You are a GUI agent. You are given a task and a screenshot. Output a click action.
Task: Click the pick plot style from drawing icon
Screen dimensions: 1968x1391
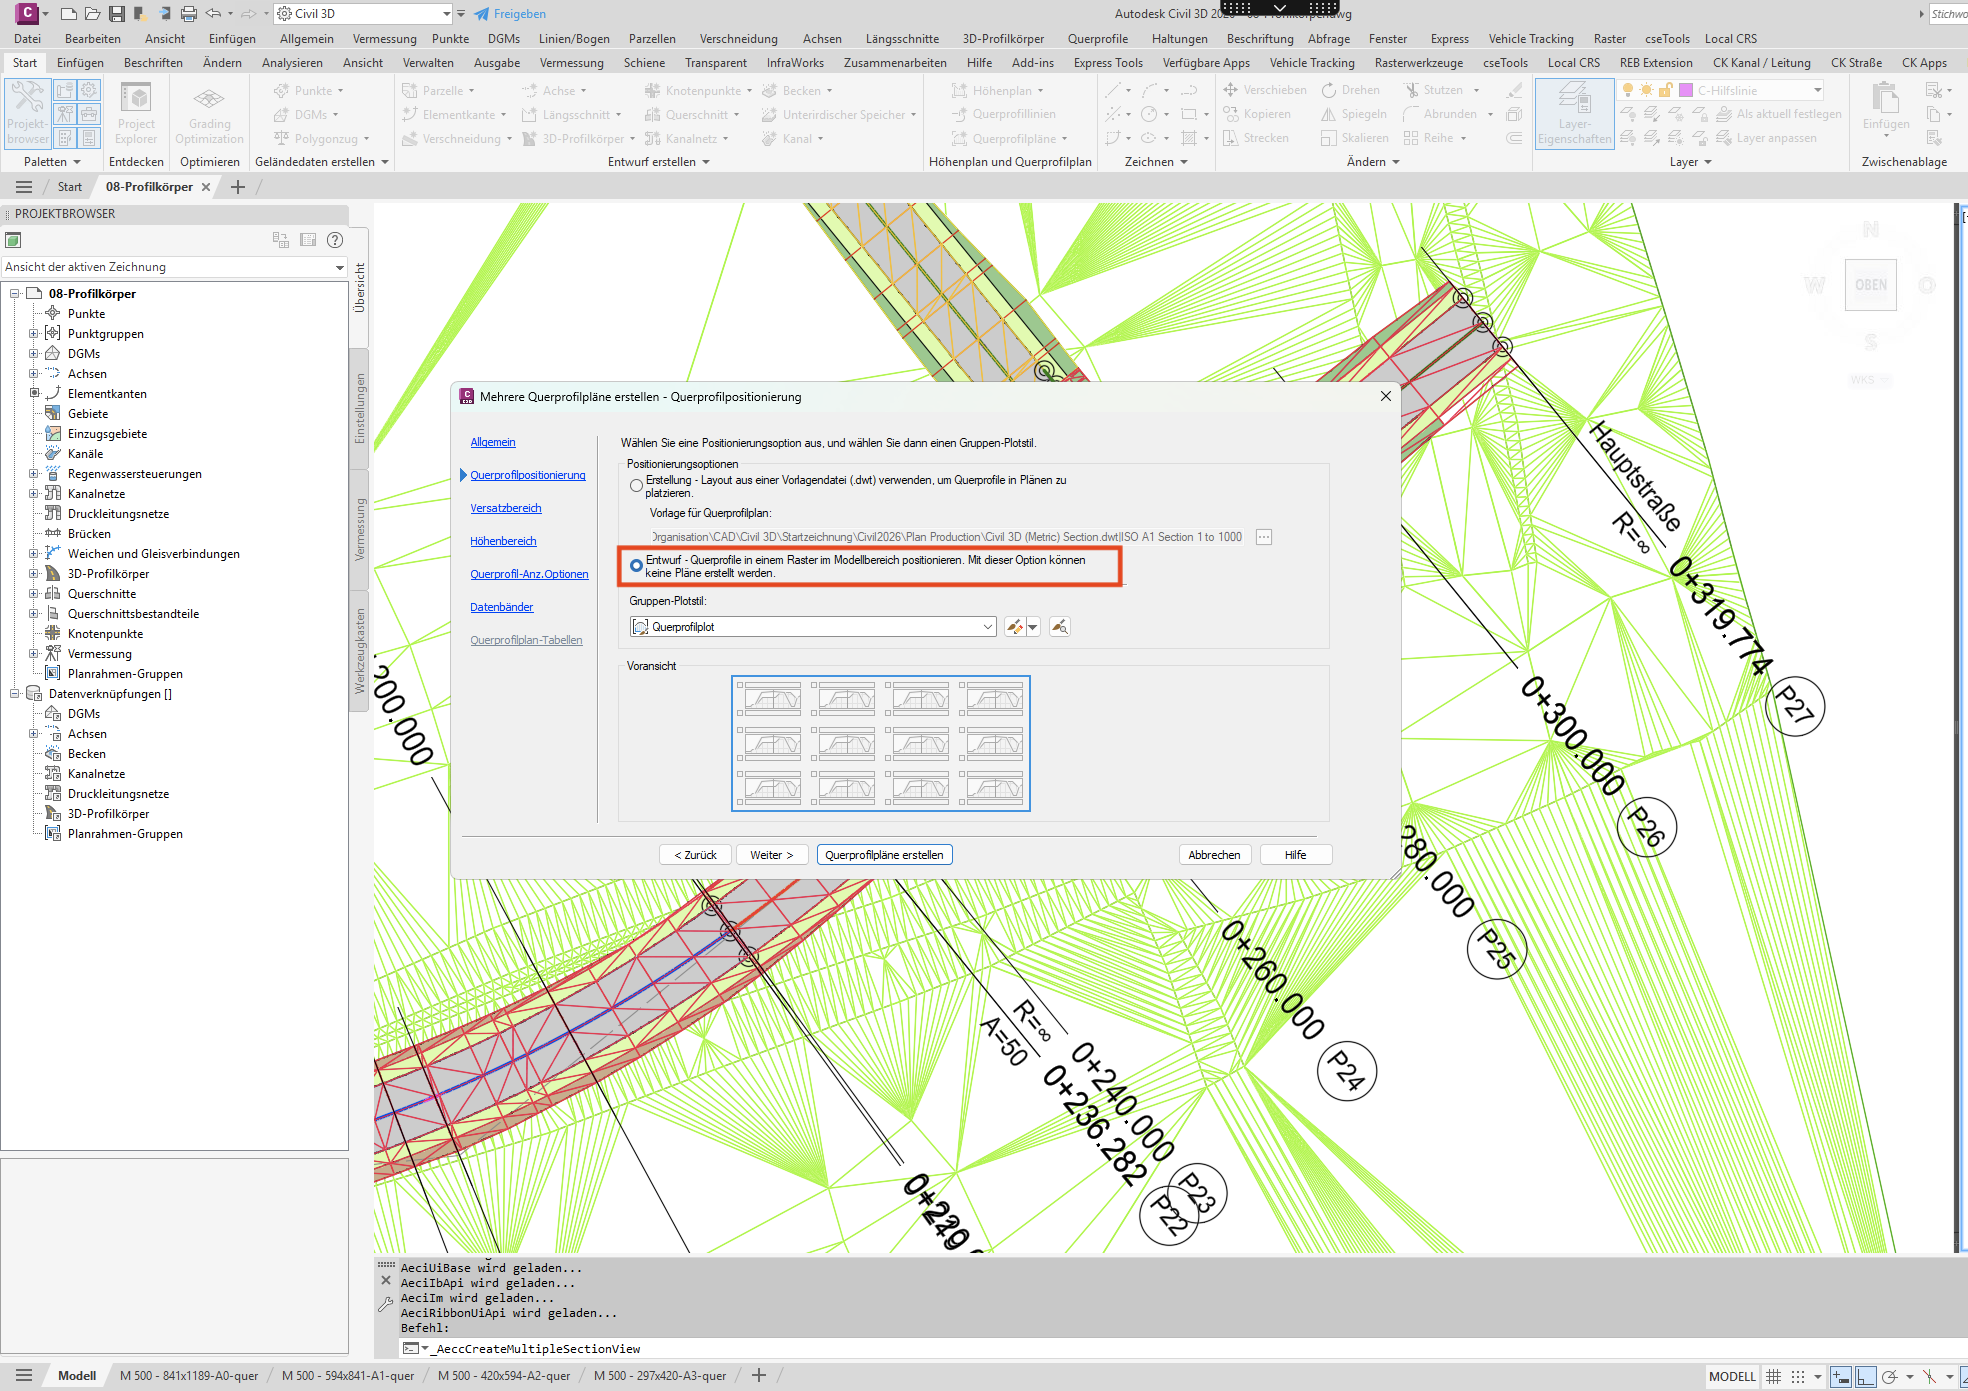(1060, 627)
